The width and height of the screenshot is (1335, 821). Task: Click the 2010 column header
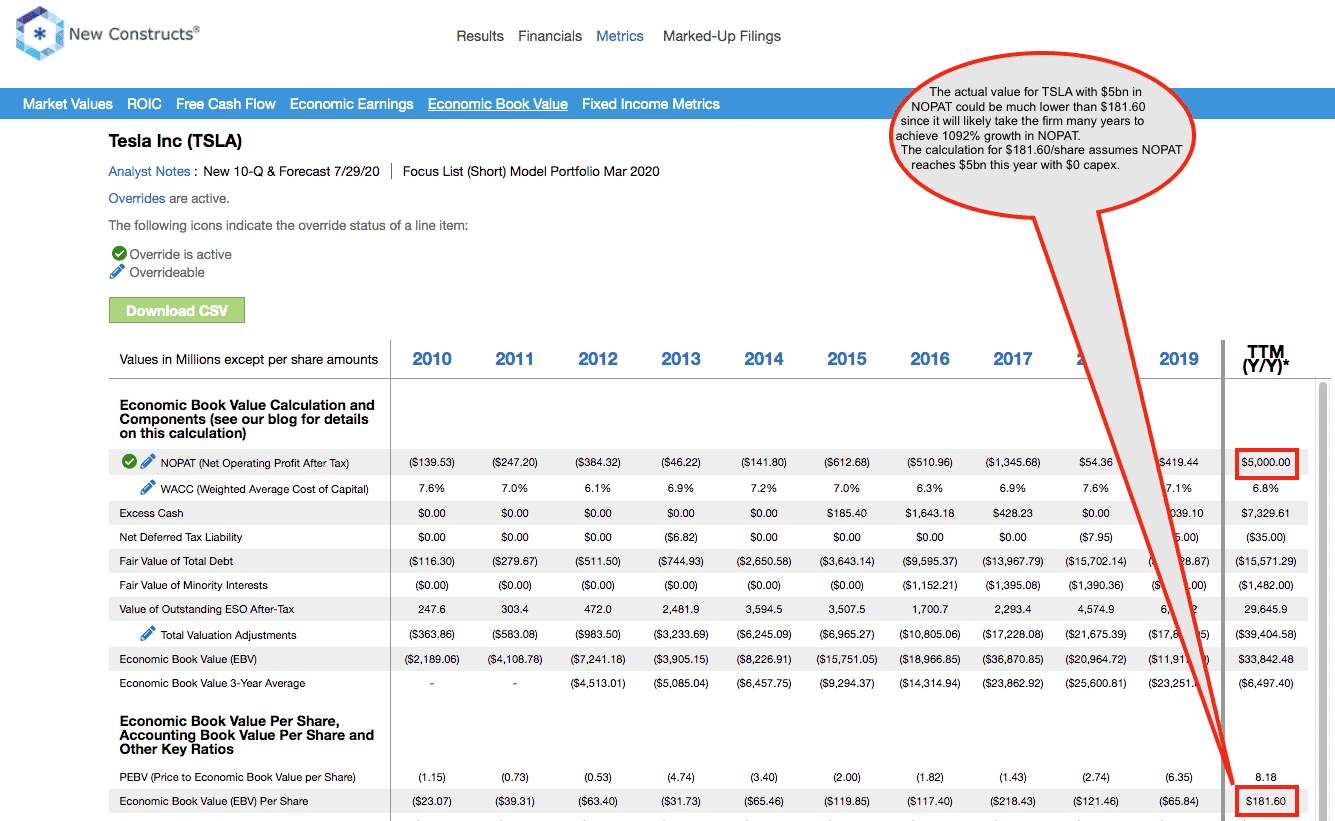coord(432,359)
